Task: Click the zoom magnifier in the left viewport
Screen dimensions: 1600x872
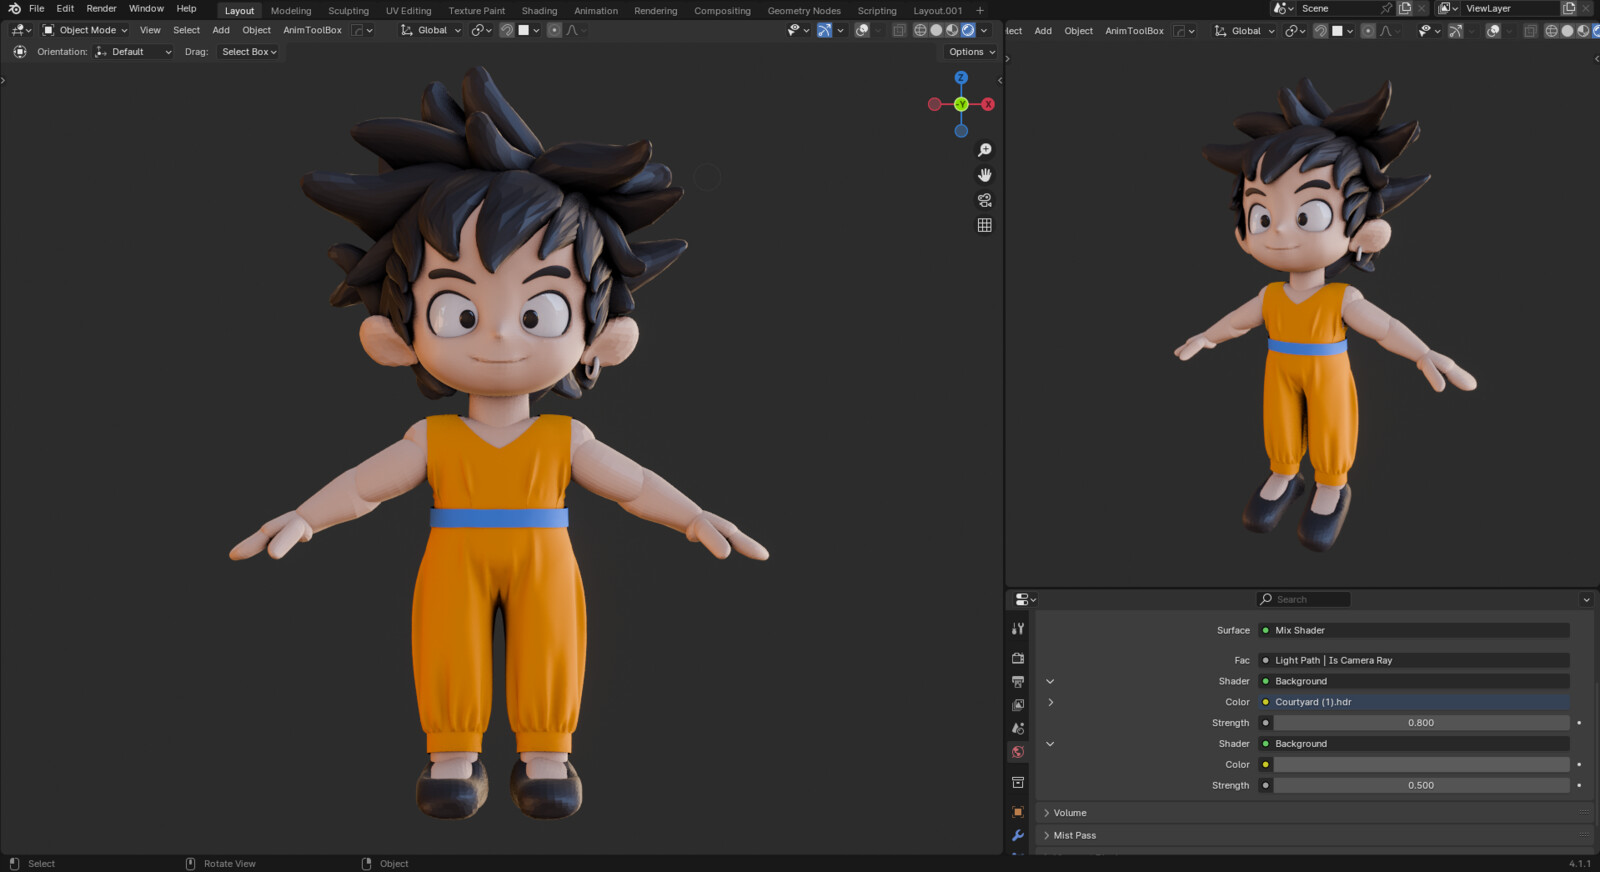Action: coord(984,150)
